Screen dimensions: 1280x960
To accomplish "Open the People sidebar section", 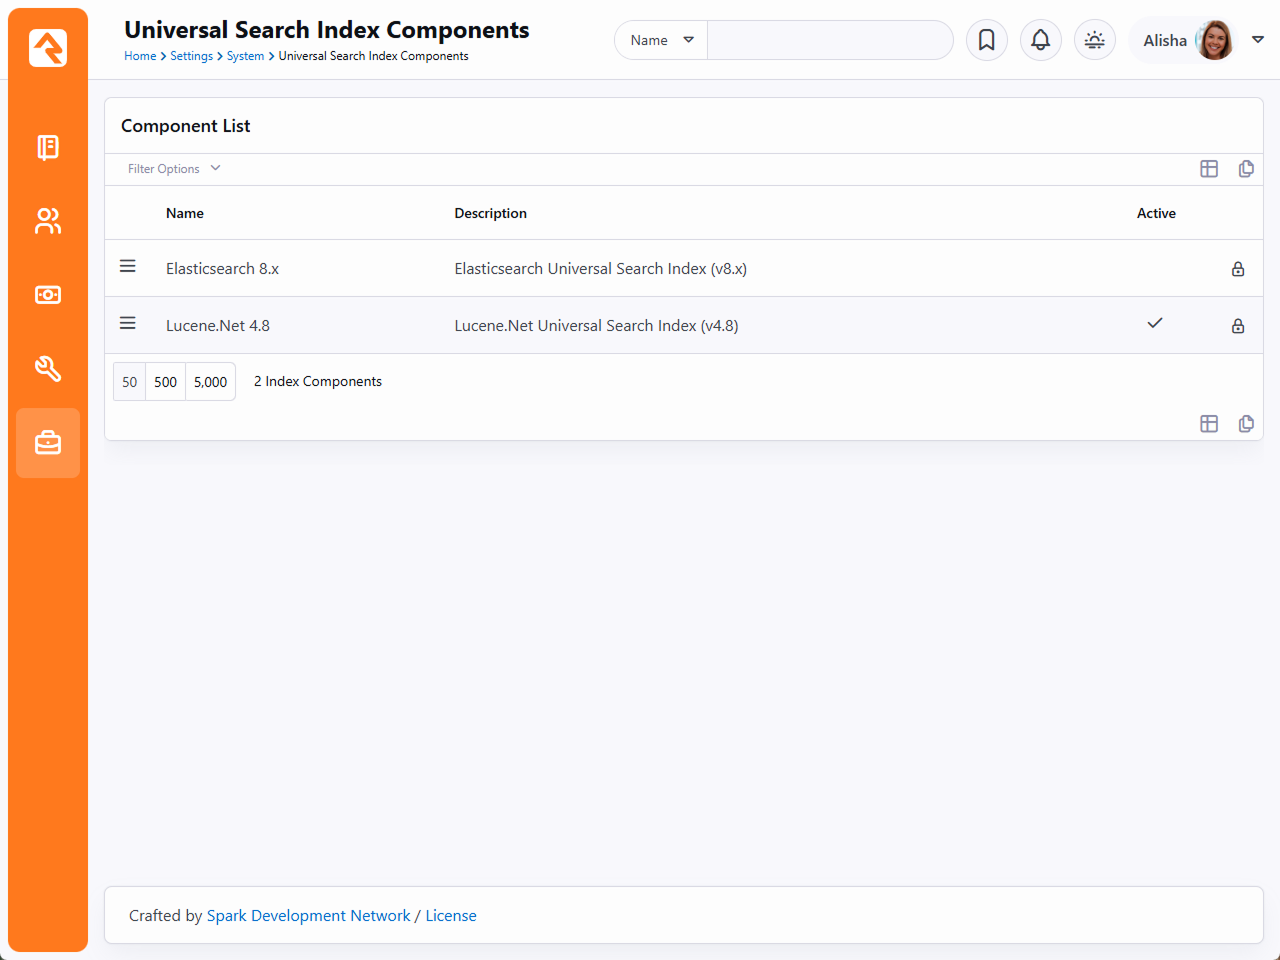I will point(48,221).
